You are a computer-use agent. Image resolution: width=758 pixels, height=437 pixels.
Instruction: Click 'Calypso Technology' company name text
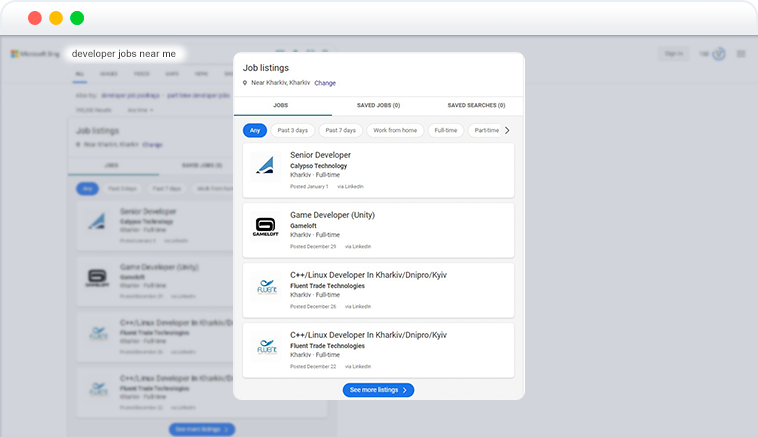click(x=319, y=166)
